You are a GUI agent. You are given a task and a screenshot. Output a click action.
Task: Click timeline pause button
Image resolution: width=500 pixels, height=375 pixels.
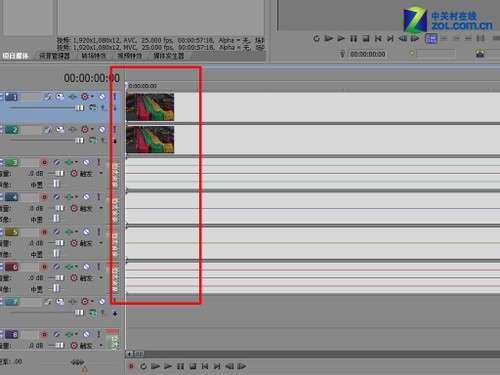pos(180,366)
